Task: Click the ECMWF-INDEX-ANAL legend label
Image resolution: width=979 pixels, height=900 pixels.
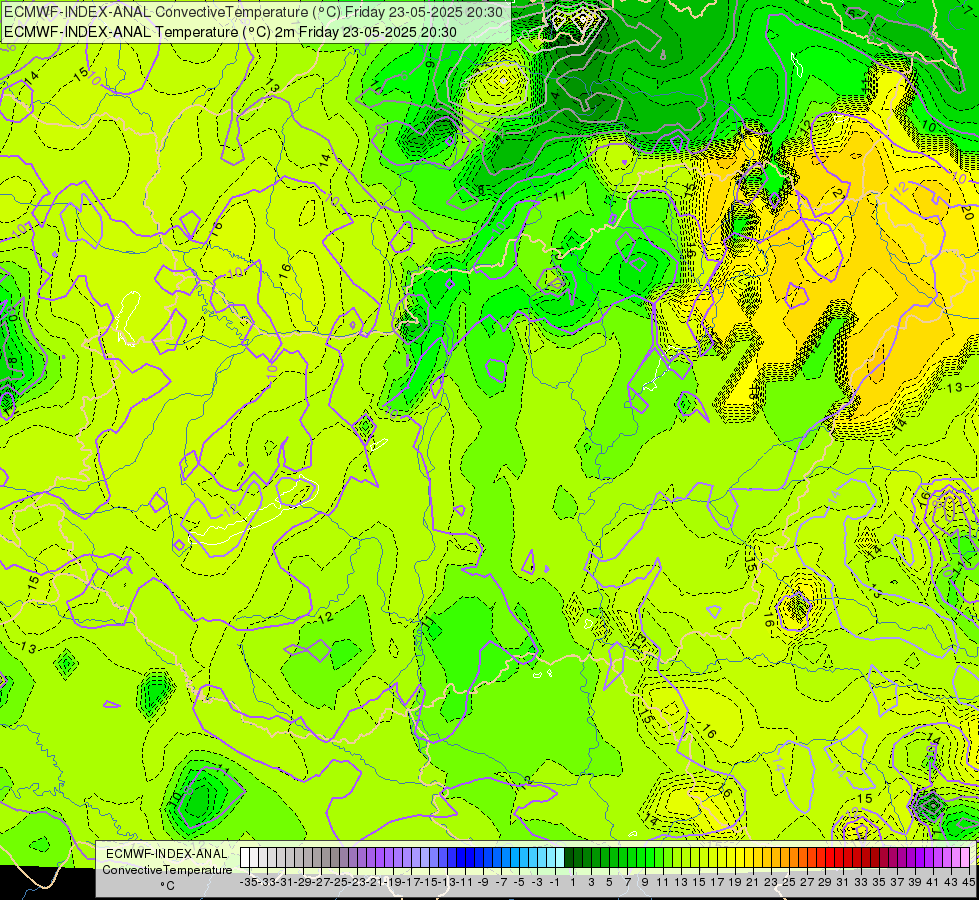Action: [x=167, y=854]
